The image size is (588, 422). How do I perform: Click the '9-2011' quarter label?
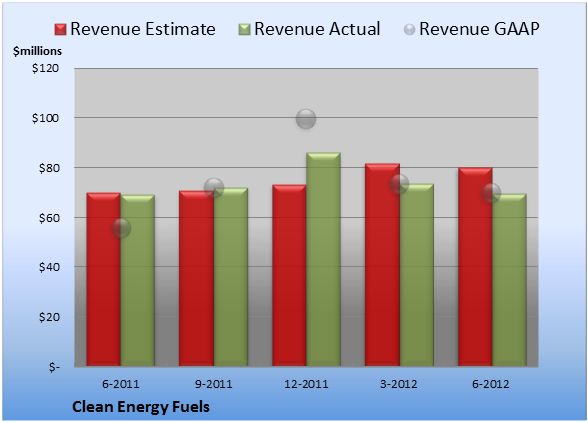pyautogui.click(x=214, y=384)
